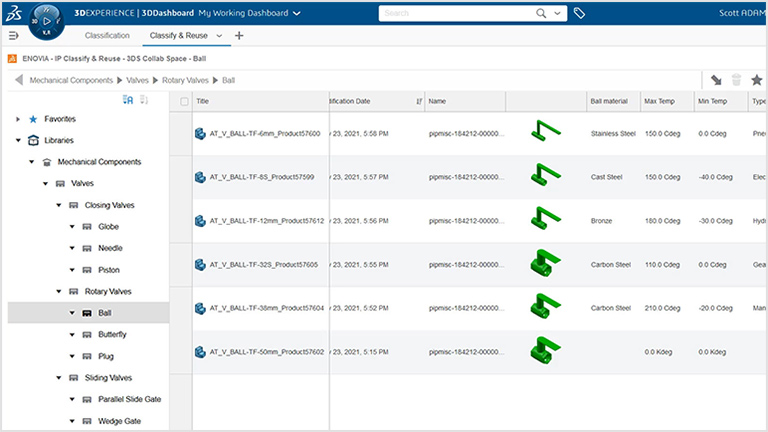Toggle the left sidebar menu icon
This screenshot has height=432, width=768.
click(13, 36)
